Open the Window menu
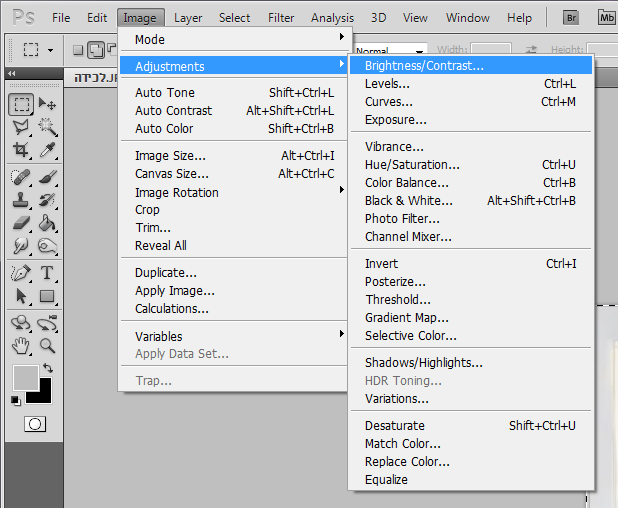The width and height of the screenshot is (618, 508). click(x=468, y=18)
